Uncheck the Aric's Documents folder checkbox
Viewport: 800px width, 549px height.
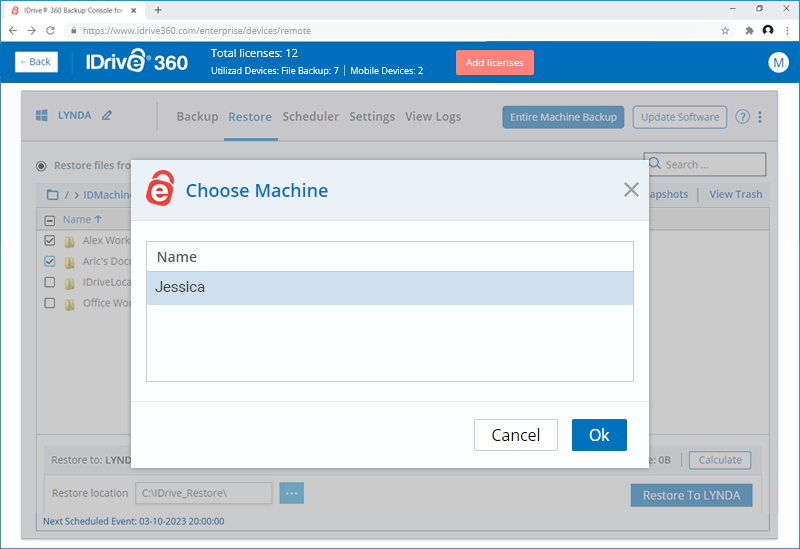click(x=49, y=261)
